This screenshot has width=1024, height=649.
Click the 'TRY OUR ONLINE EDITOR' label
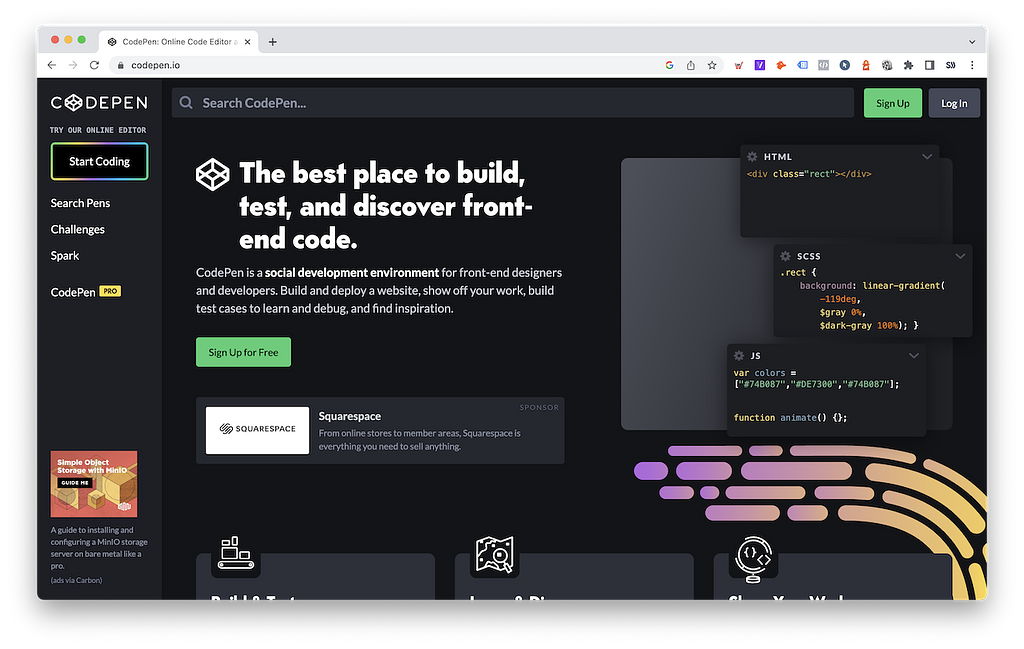coord(98,130)
